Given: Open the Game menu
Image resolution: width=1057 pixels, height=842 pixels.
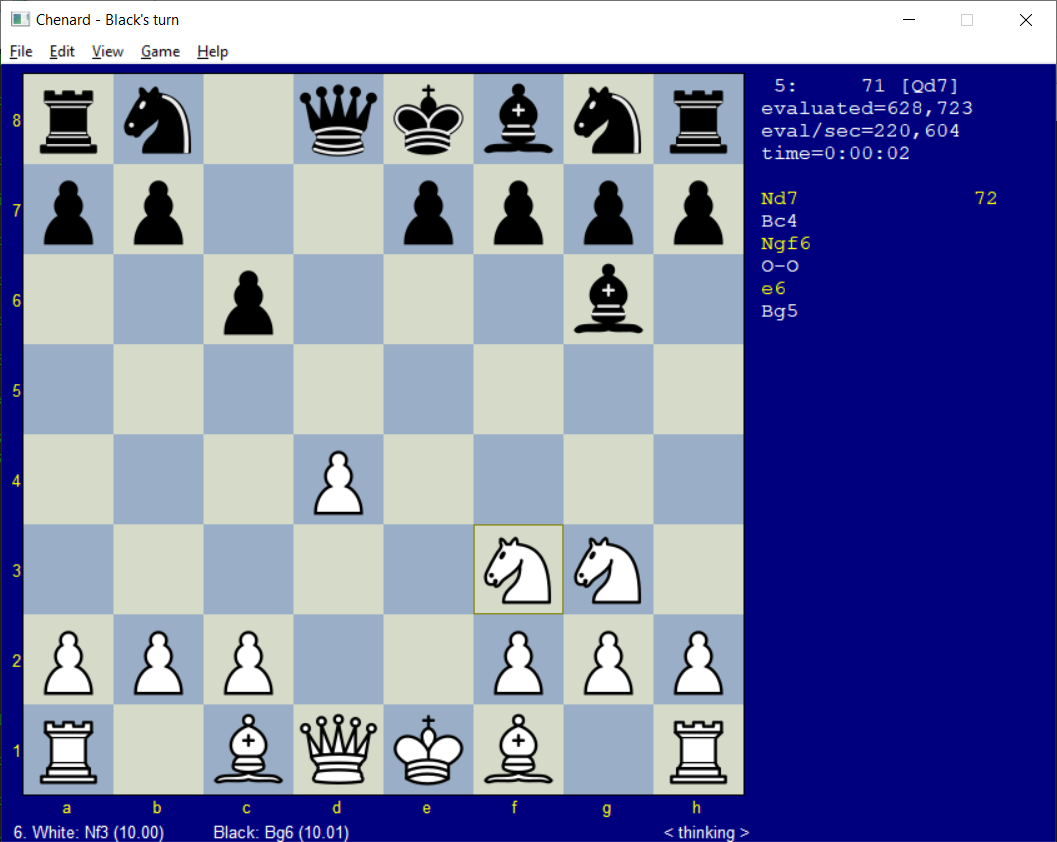Looking at the screenshot, I should click(160, 51).
